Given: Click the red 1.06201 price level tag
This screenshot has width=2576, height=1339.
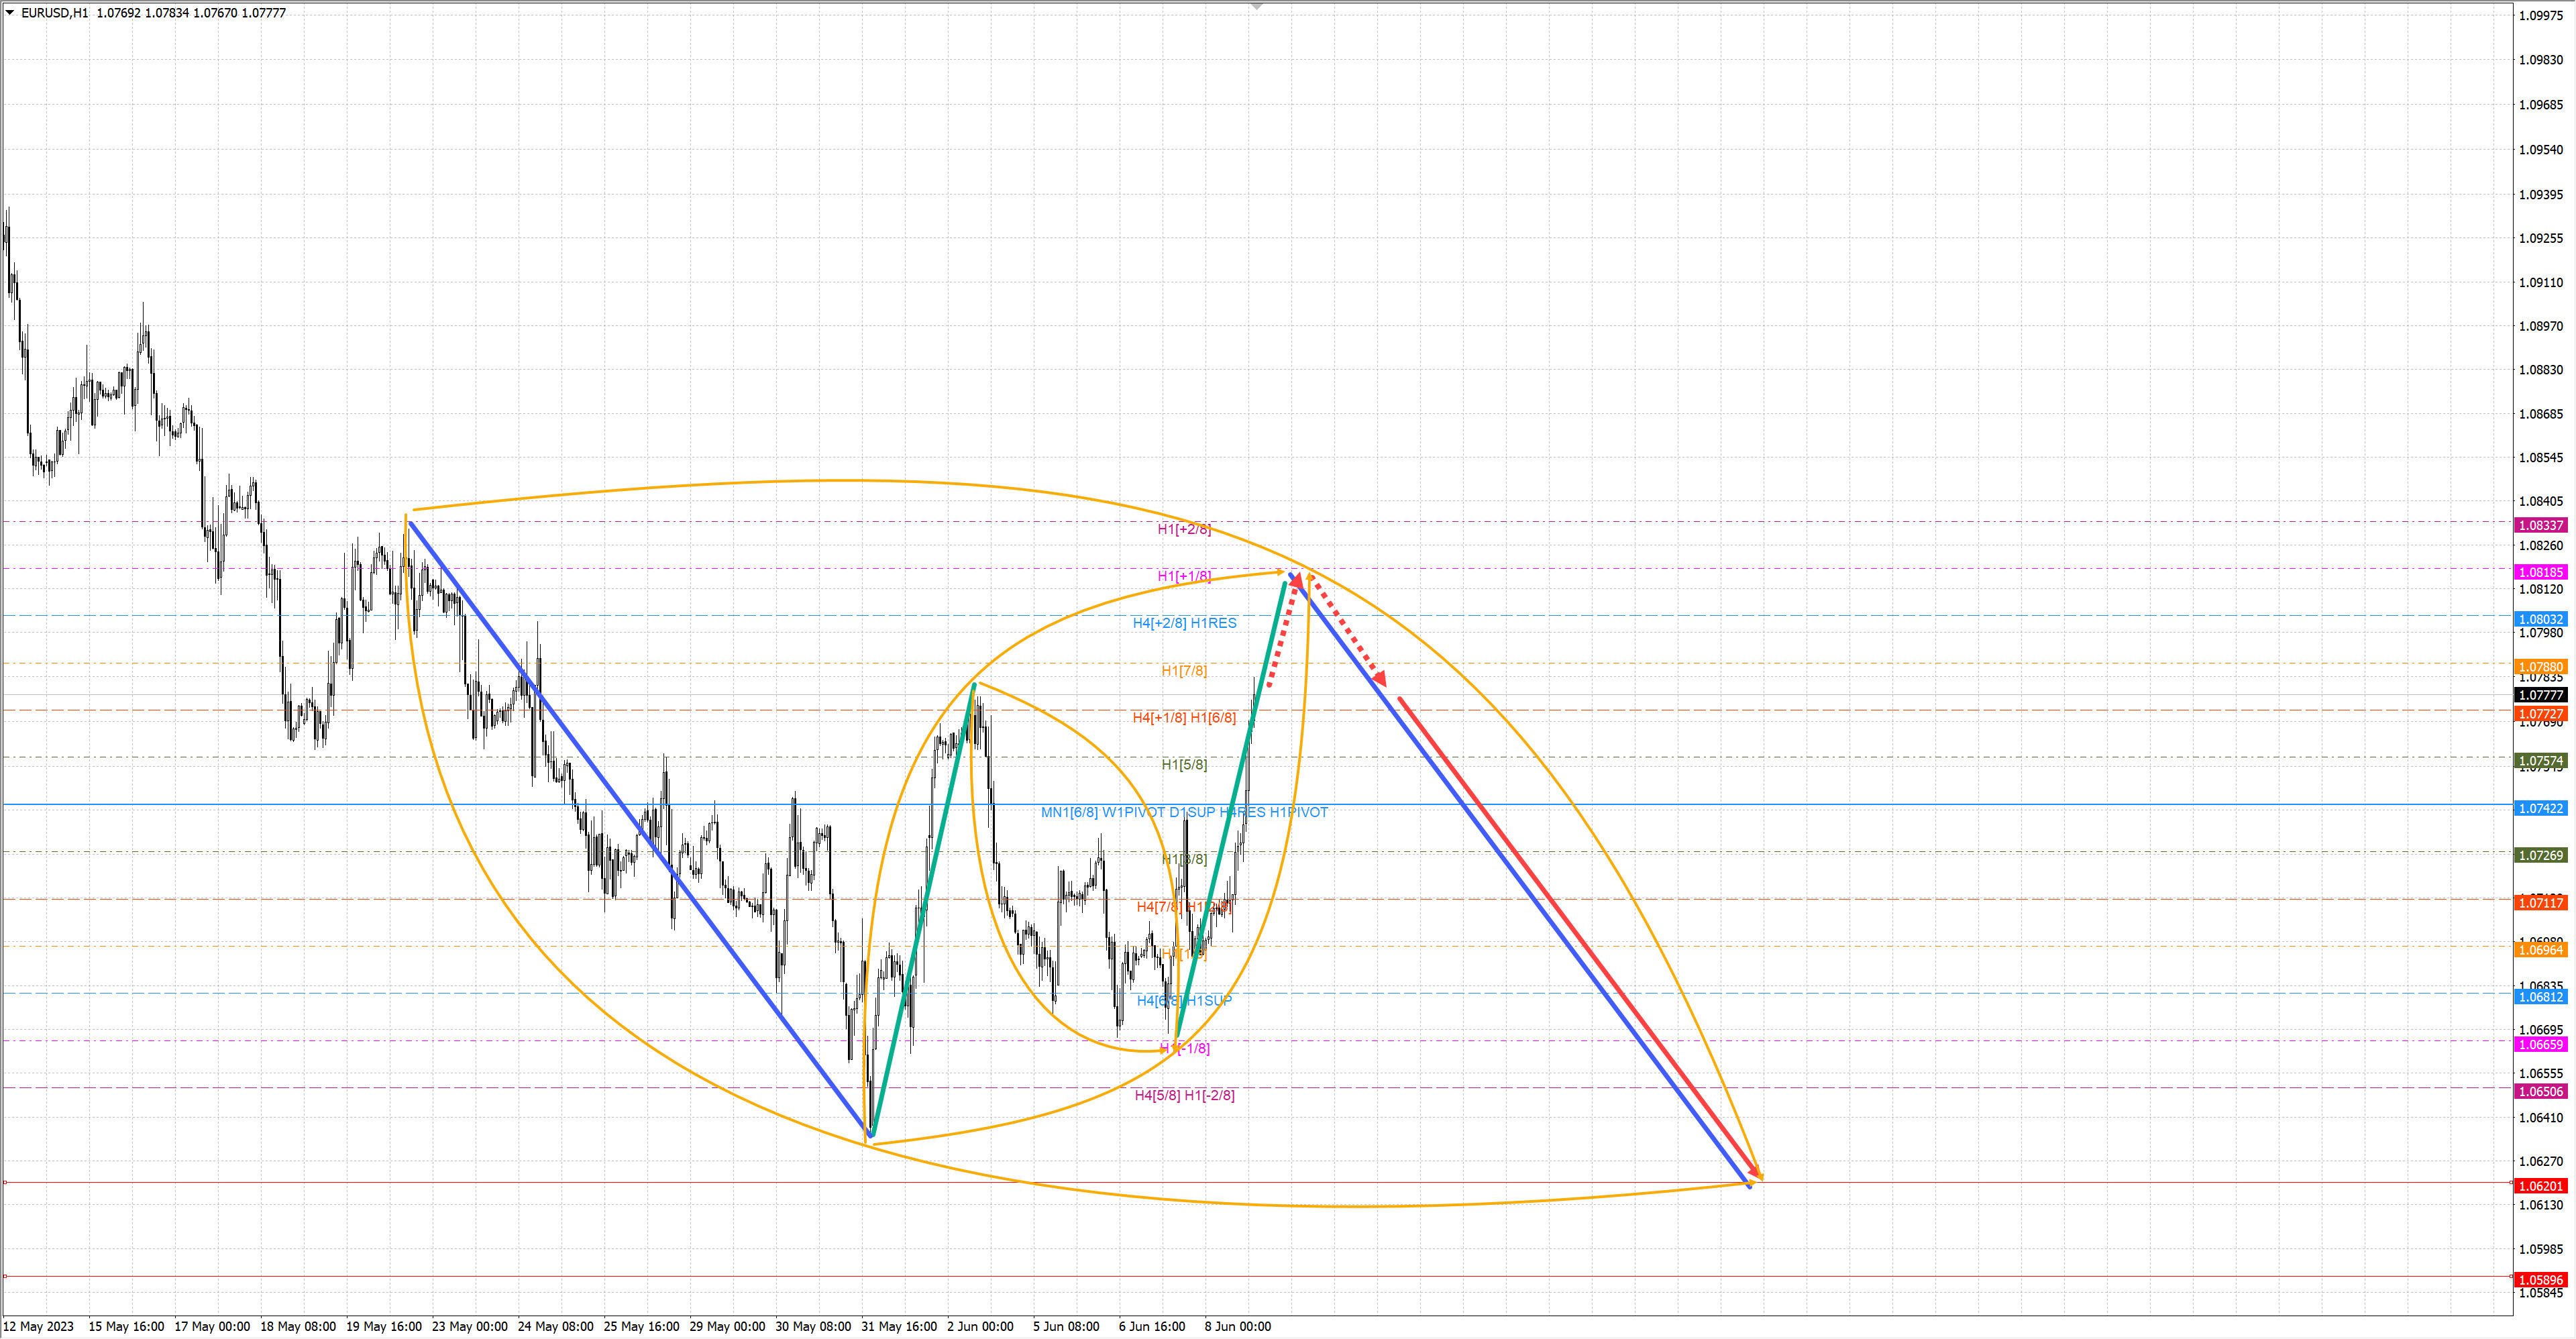Looking at the screenshot, I should tap(2540, 1186).
